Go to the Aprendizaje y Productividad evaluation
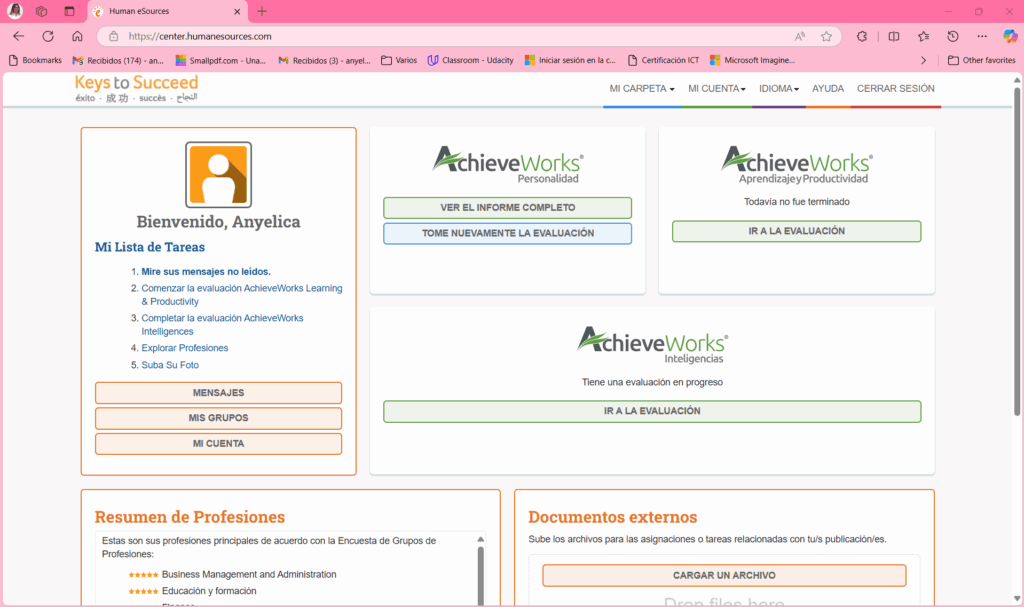Image resolution: width=1024 pixels, height=607 pixels. [796, 231]
